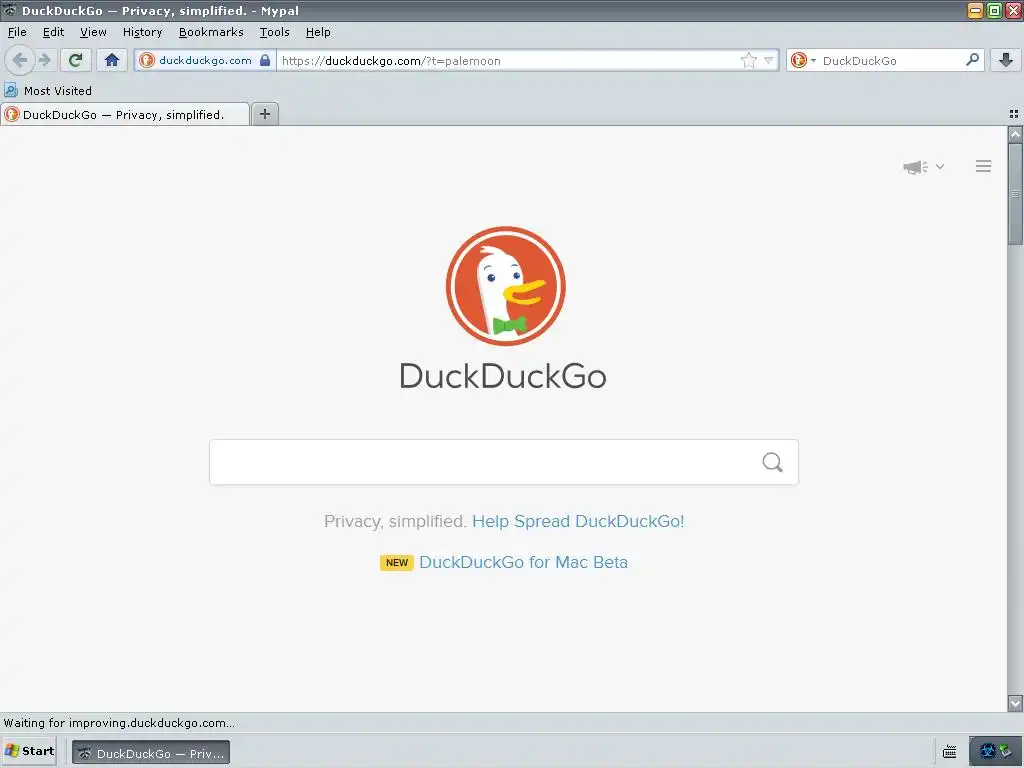Click the DuckDuckGo wordmark text

[503, 376]
